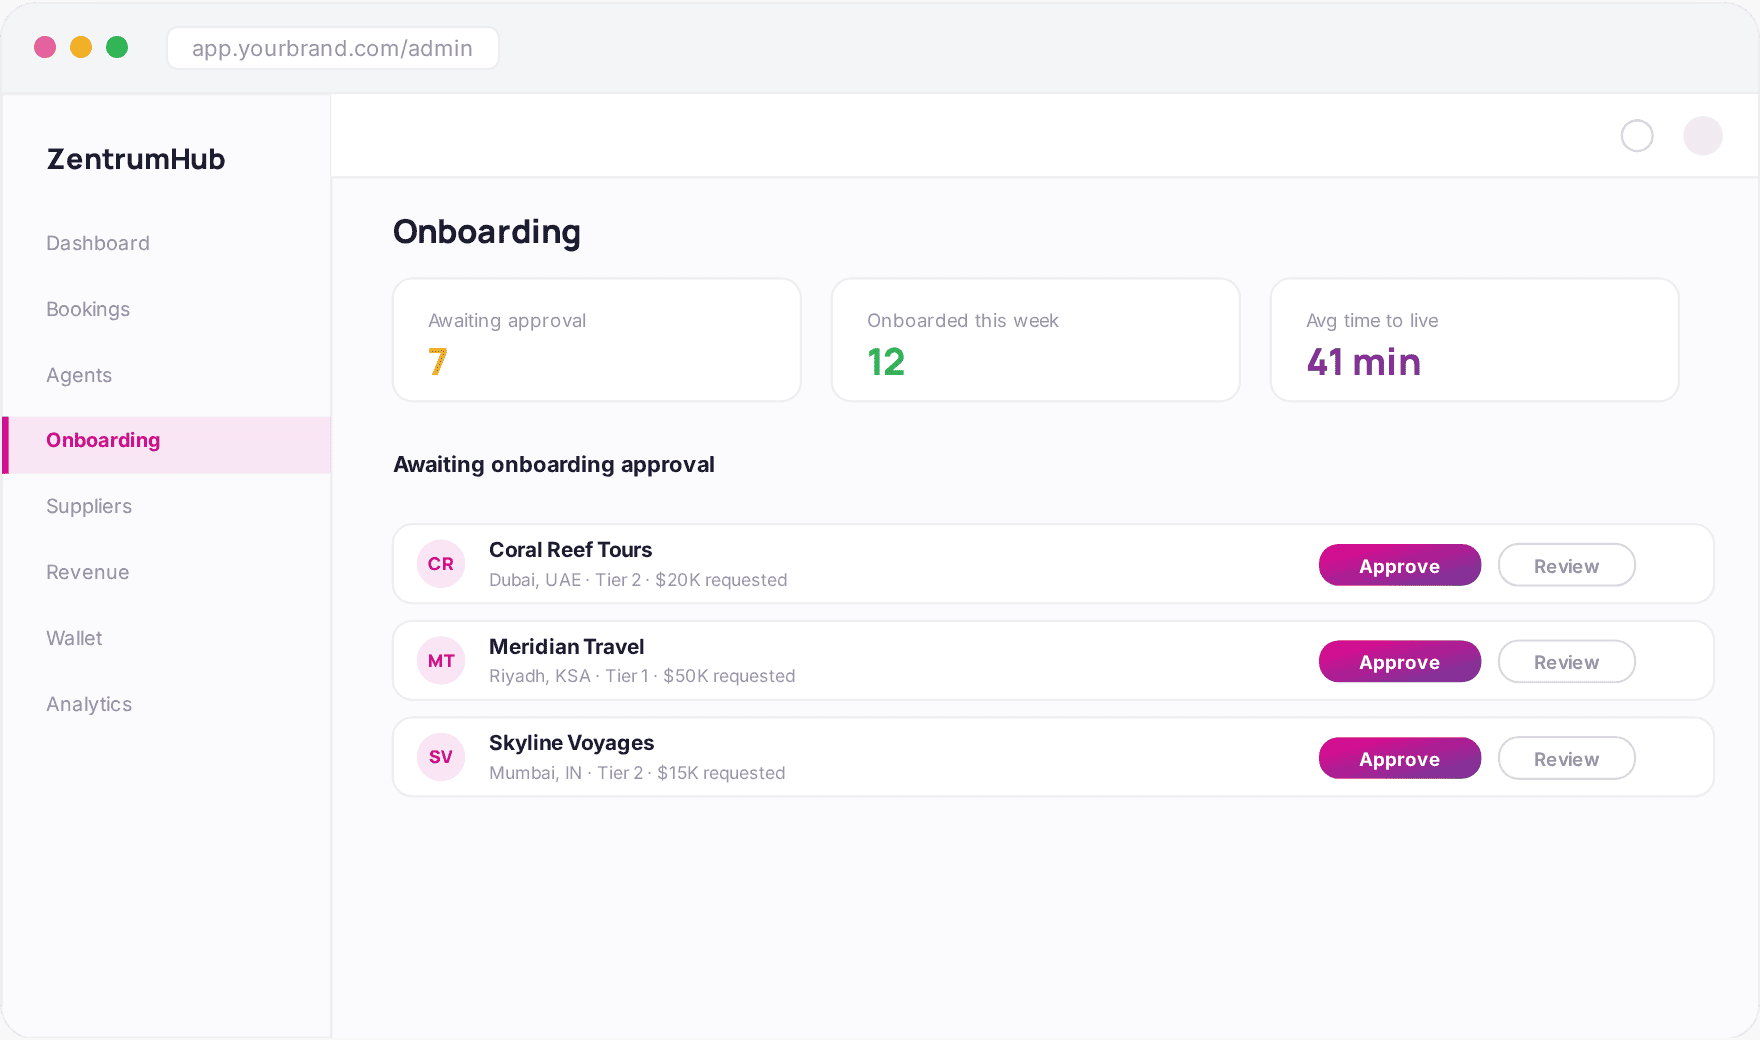Click the circular notification icon in top bar

(1637, 136)
